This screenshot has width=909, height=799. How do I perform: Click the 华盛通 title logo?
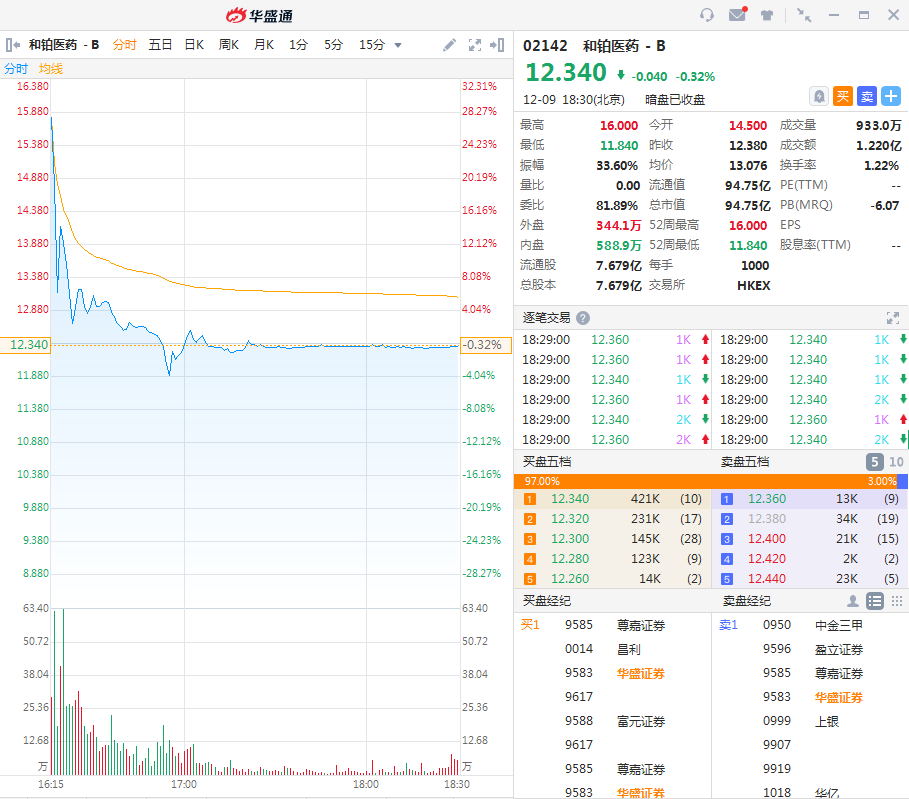click(259, 16)
